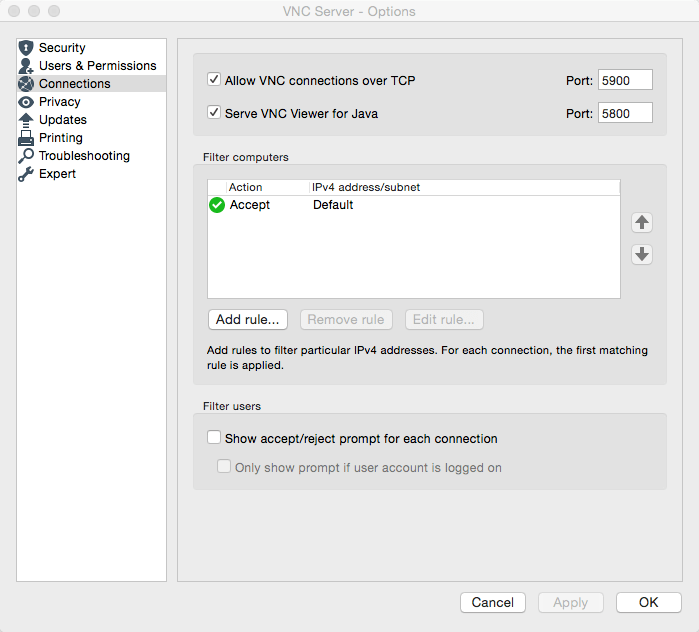Move rule up with up arrow
The height and width of the screenshot is (632, 699).
pyautogui.click(x=642, y=222)
